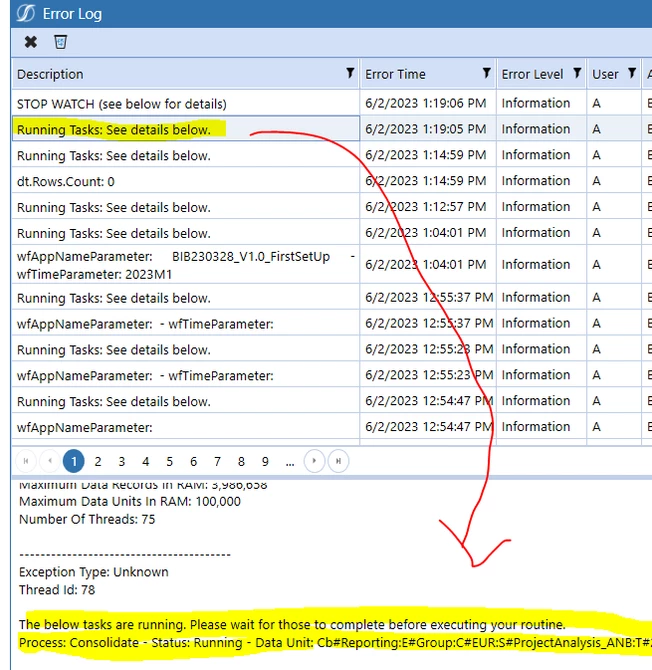This screenshot has width=652, height=670.
Task: Sort by the Description column header
Action: (x=50, y=74)
